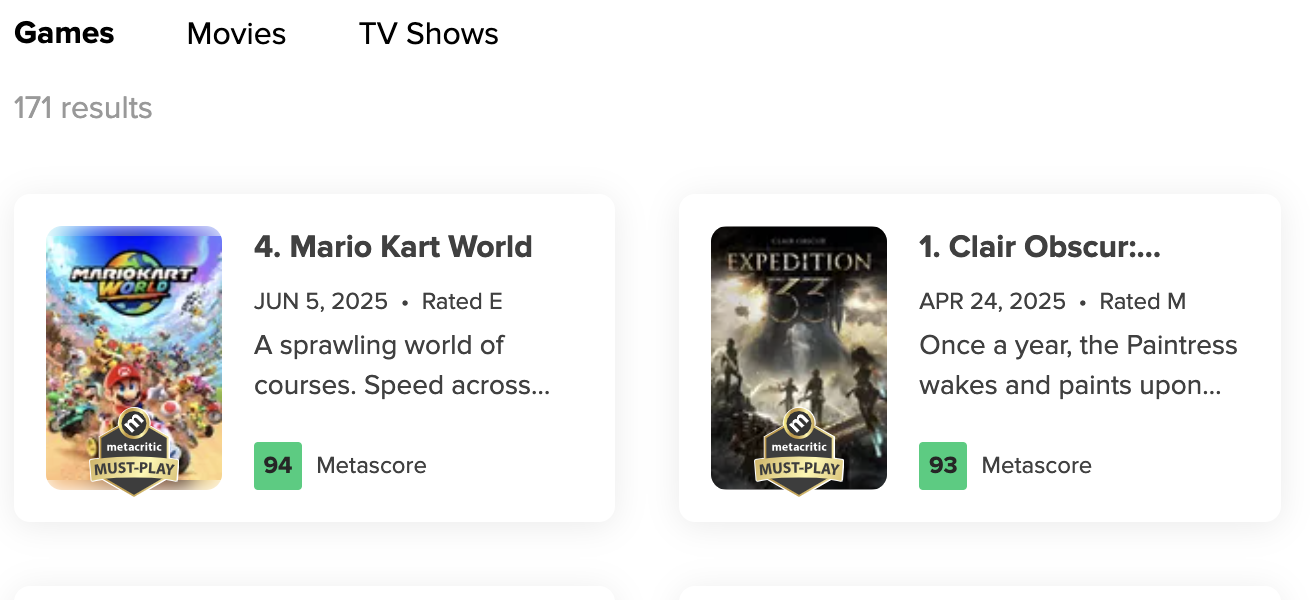This screenshot has height=600, width=1310.
Task: Click the APR 24, 2025 release date
Action: point(992,301)
